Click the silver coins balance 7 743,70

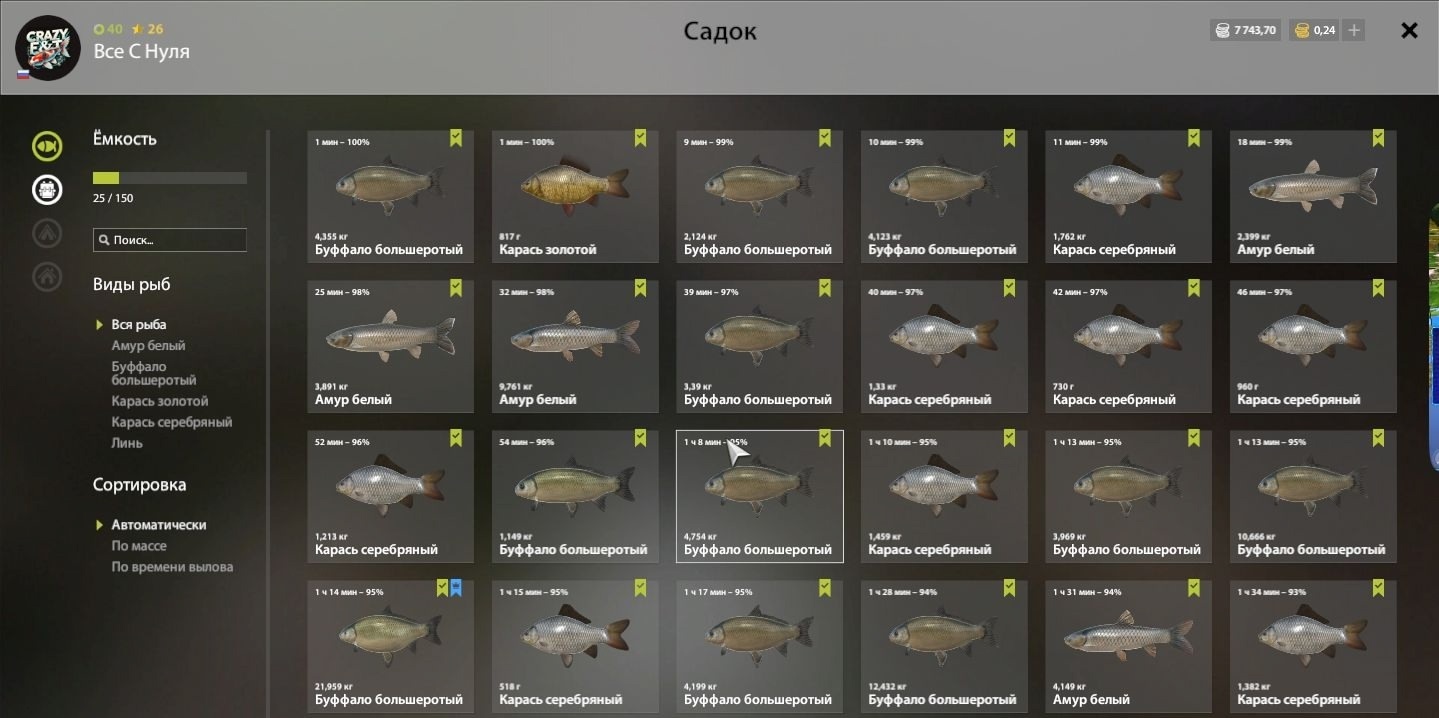(x=1245, y=30)
